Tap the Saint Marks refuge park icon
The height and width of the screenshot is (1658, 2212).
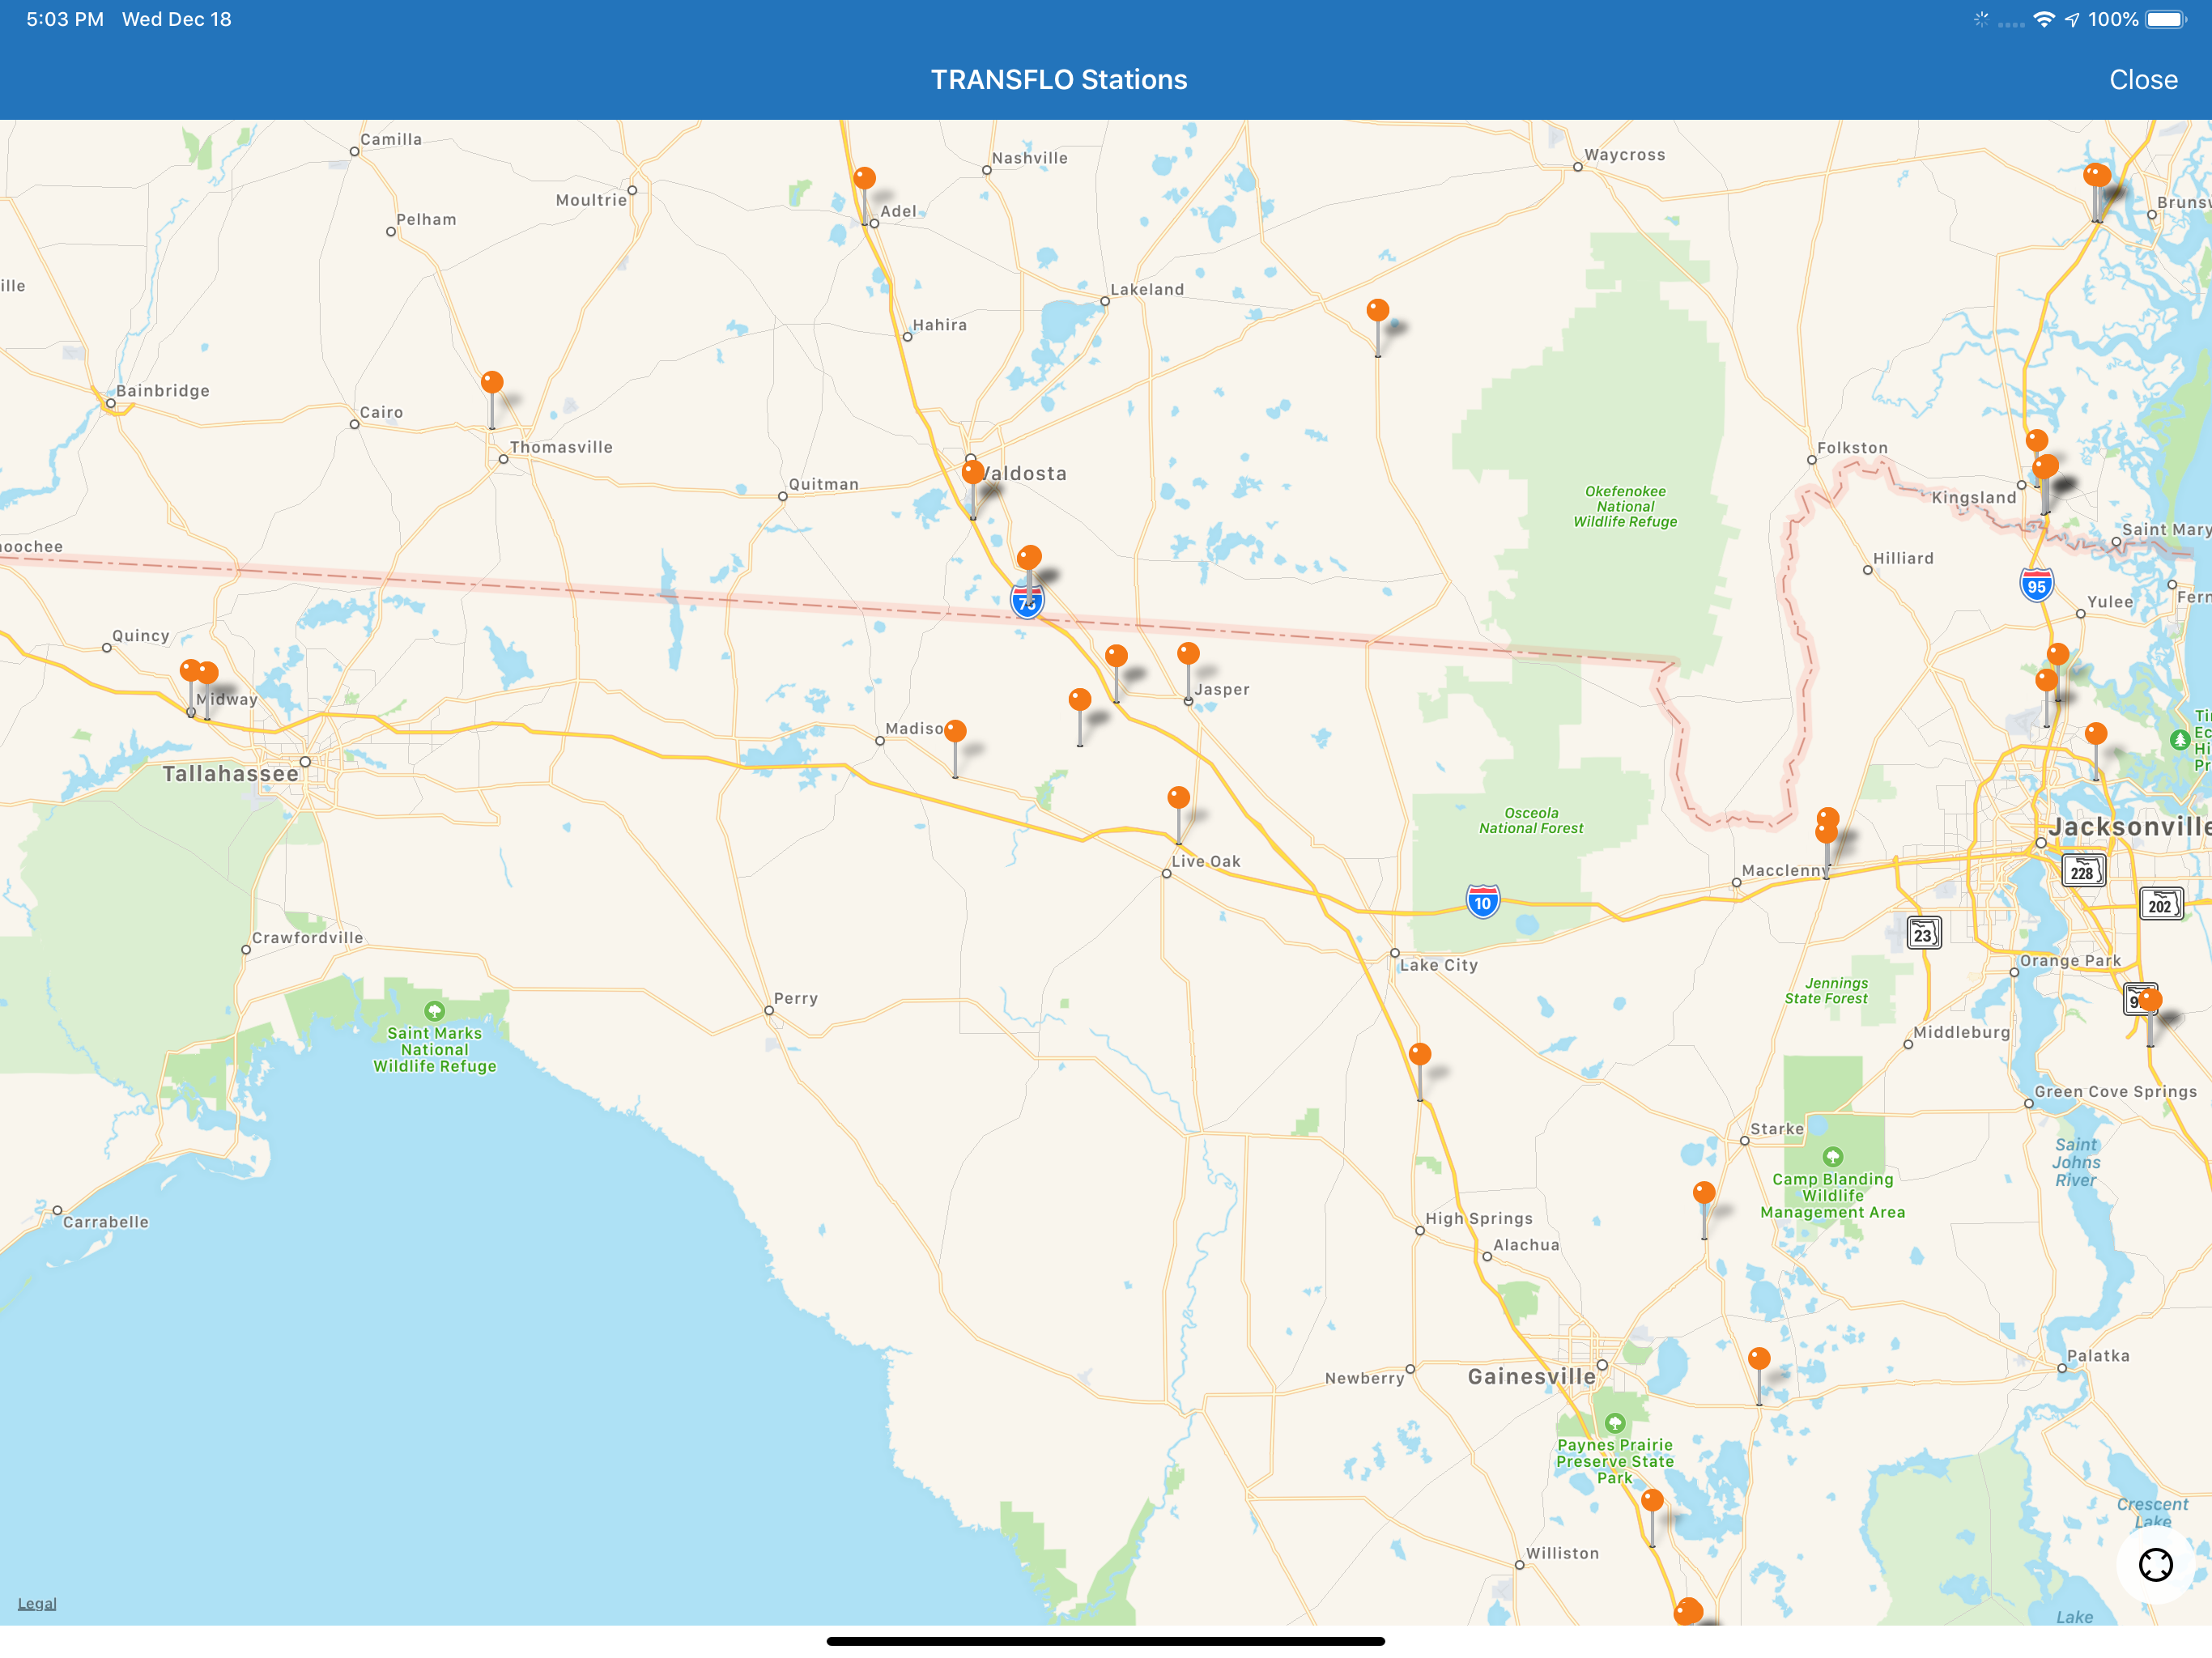click(434, 1010)
